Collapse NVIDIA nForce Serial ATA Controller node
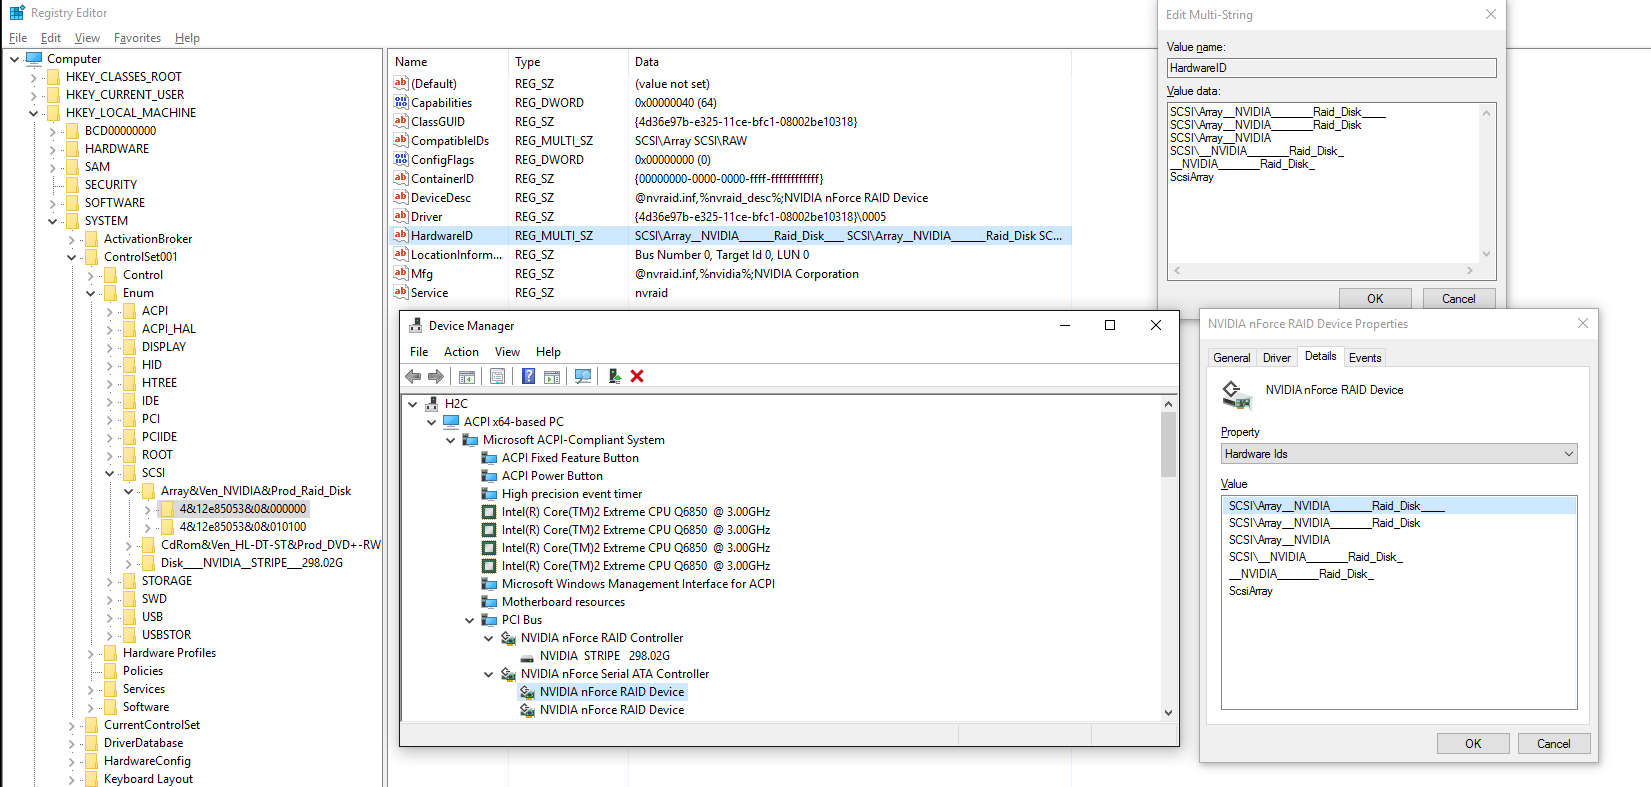1651x787 pixels. 488,674
